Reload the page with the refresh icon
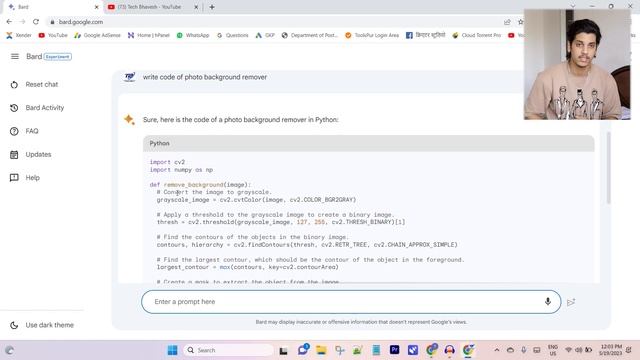 [x=36, y=22]
